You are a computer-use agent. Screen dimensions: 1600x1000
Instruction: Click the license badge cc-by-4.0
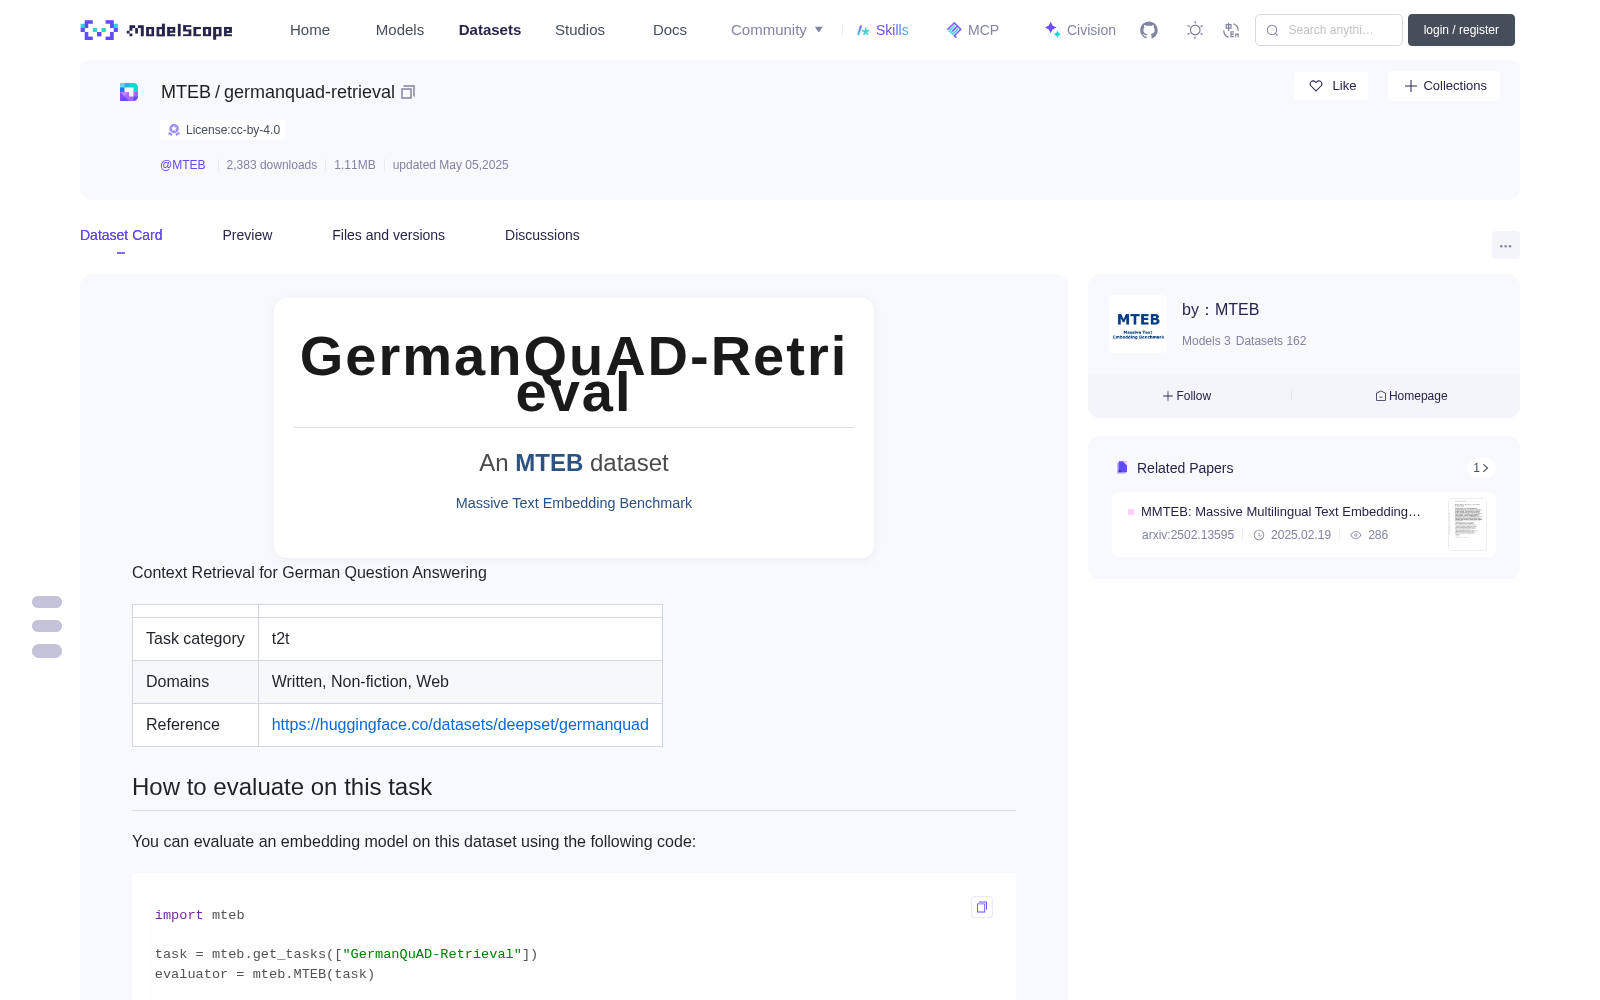tap(223, 130)
